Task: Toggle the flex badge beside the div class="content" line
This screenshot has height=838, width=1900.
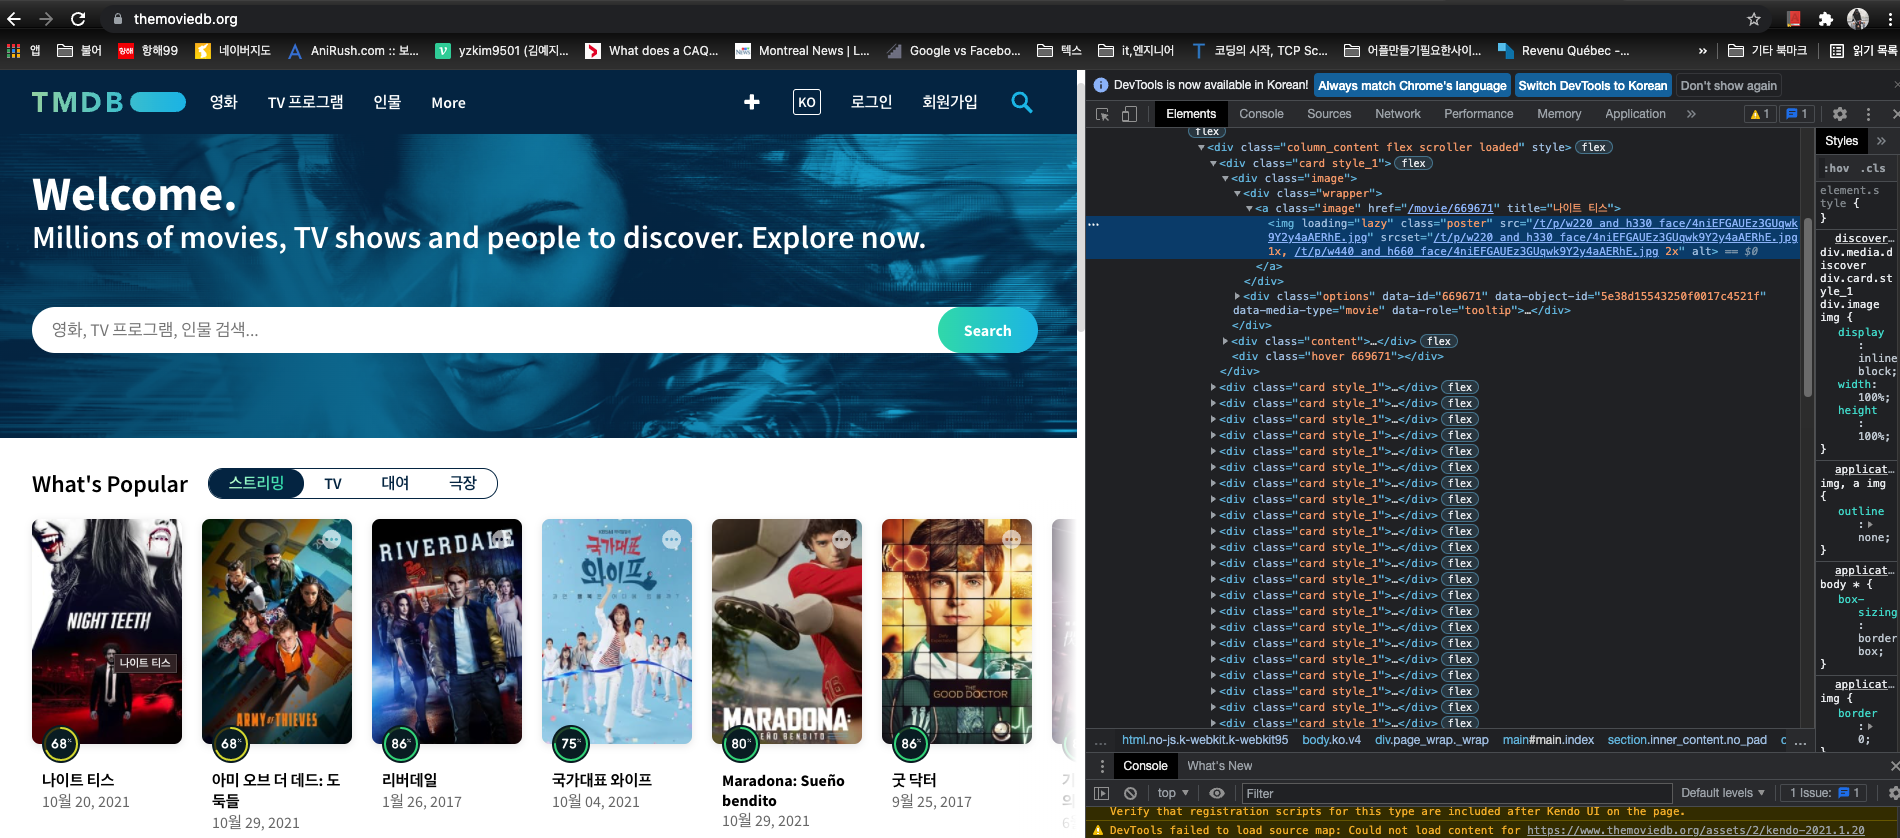Action: (x=1439, y=341)
